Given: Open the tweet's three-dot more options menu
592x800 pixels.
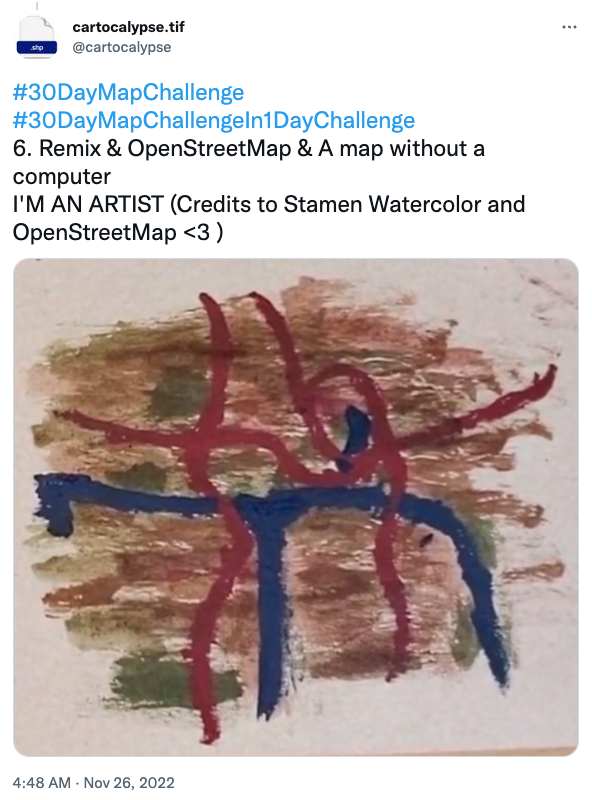Looking at the screenshot, I should [x=569, y=27].
